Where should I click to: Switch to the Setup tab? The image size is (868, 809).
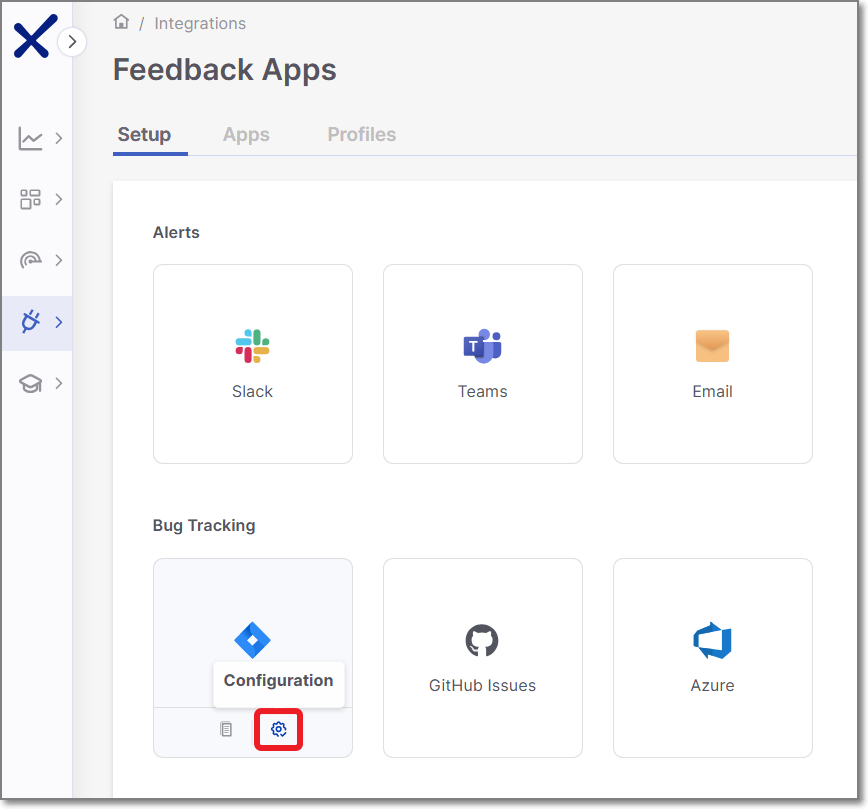tap(144, 135)
